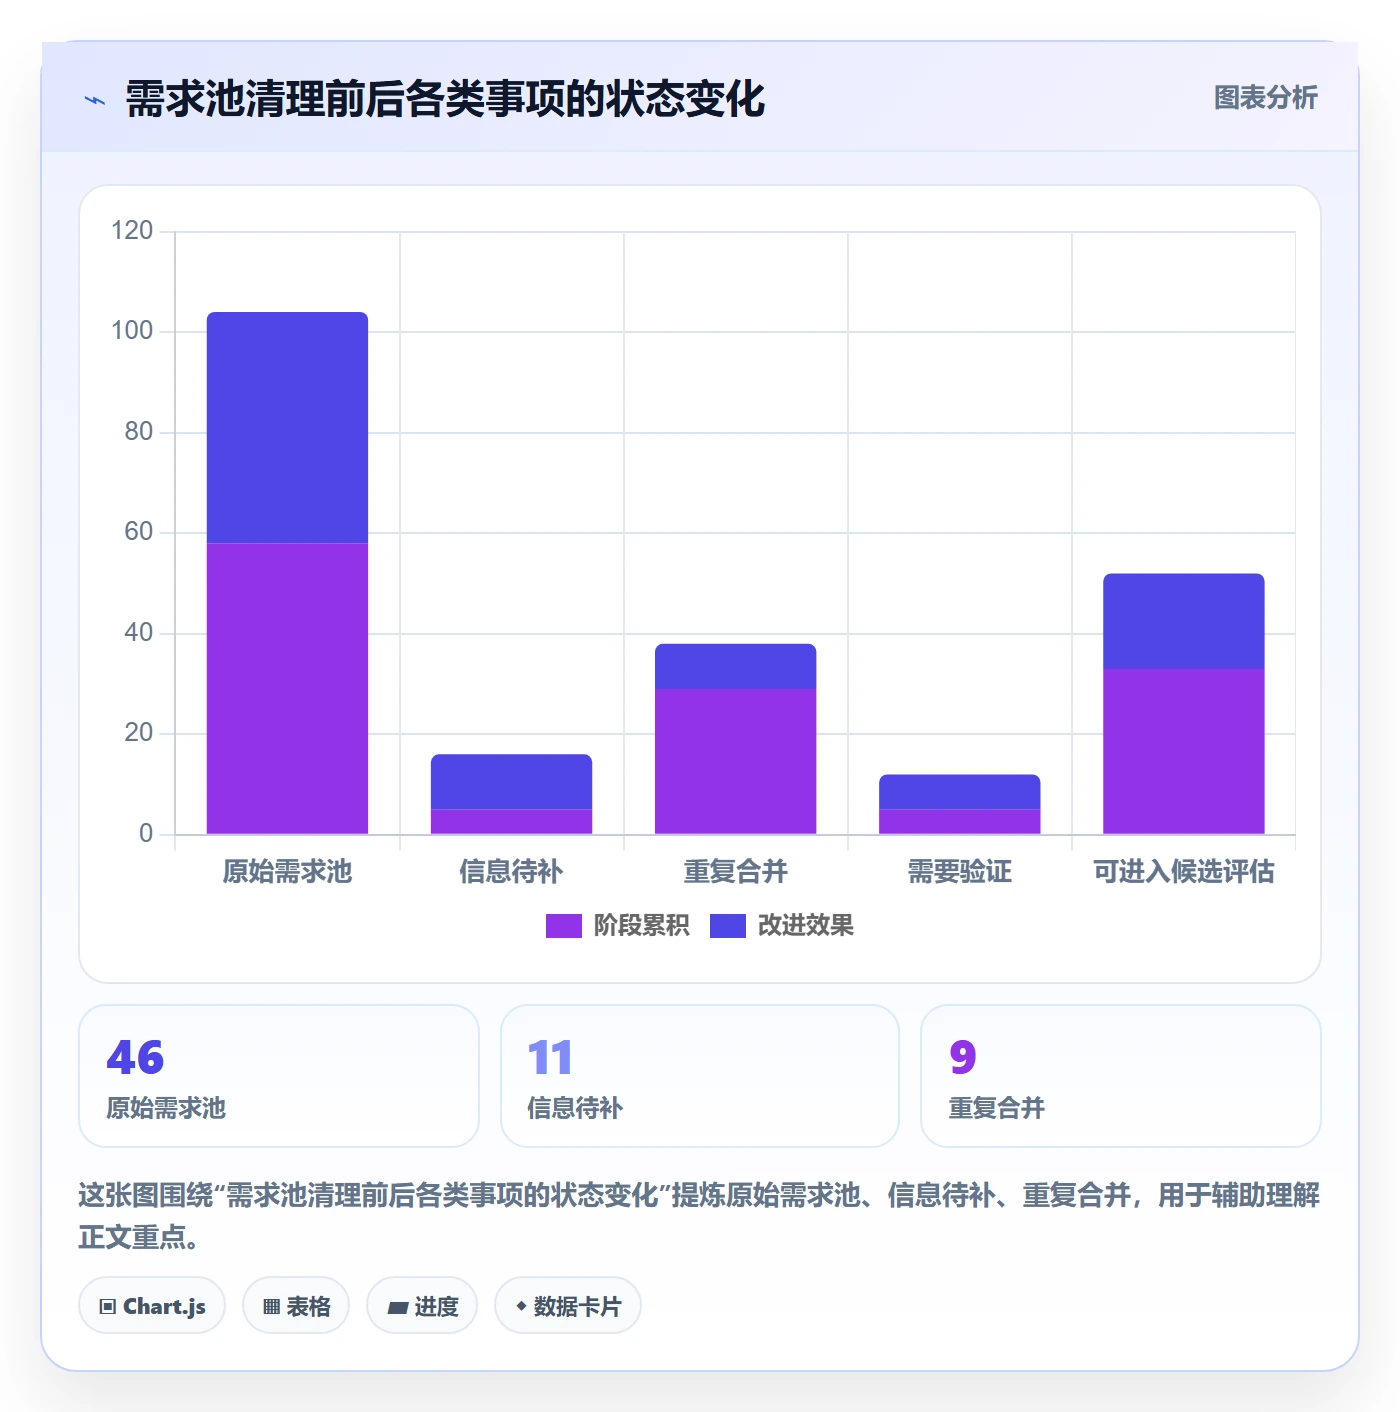This screenshot has width=1400, height=1412.
Task: Click the 60 y-axis tick label
Action: 138,532
